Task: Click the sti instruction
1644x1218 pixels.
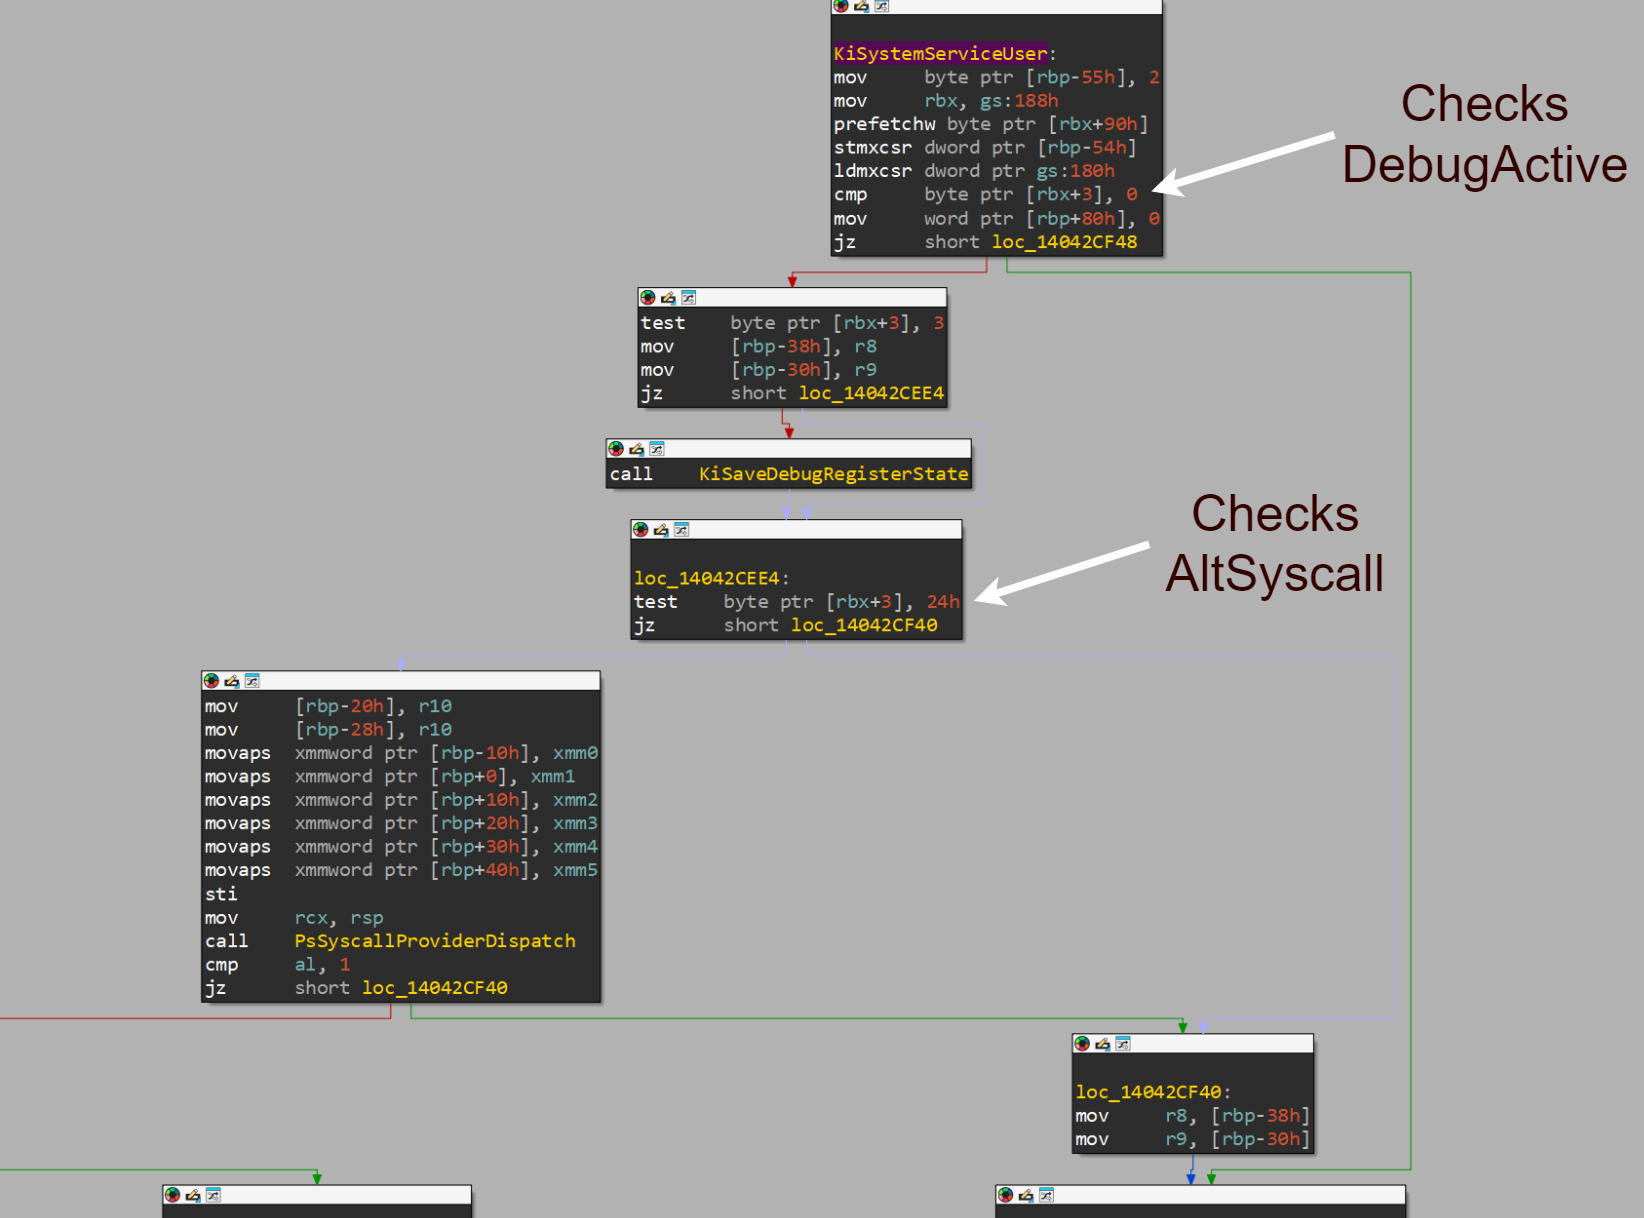Action: (221, 894)
